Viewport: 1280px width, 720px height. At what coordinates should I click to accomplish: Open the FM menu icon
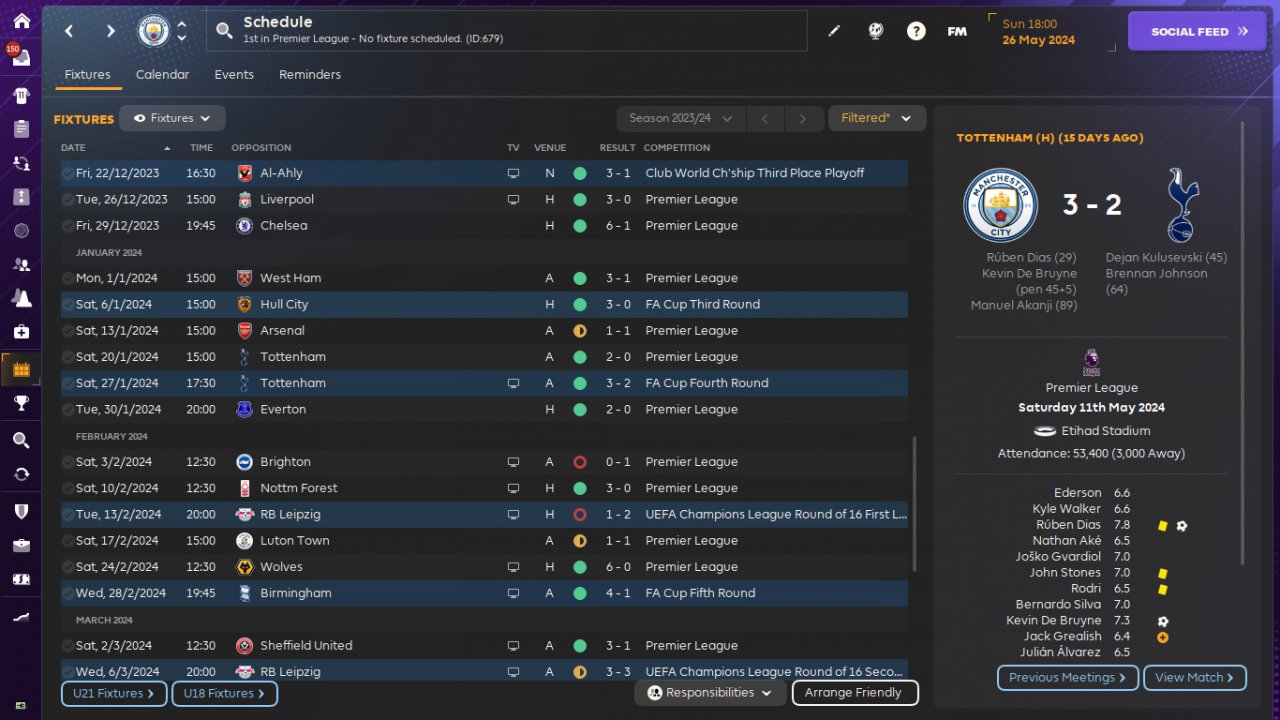(x=957, y=31)
